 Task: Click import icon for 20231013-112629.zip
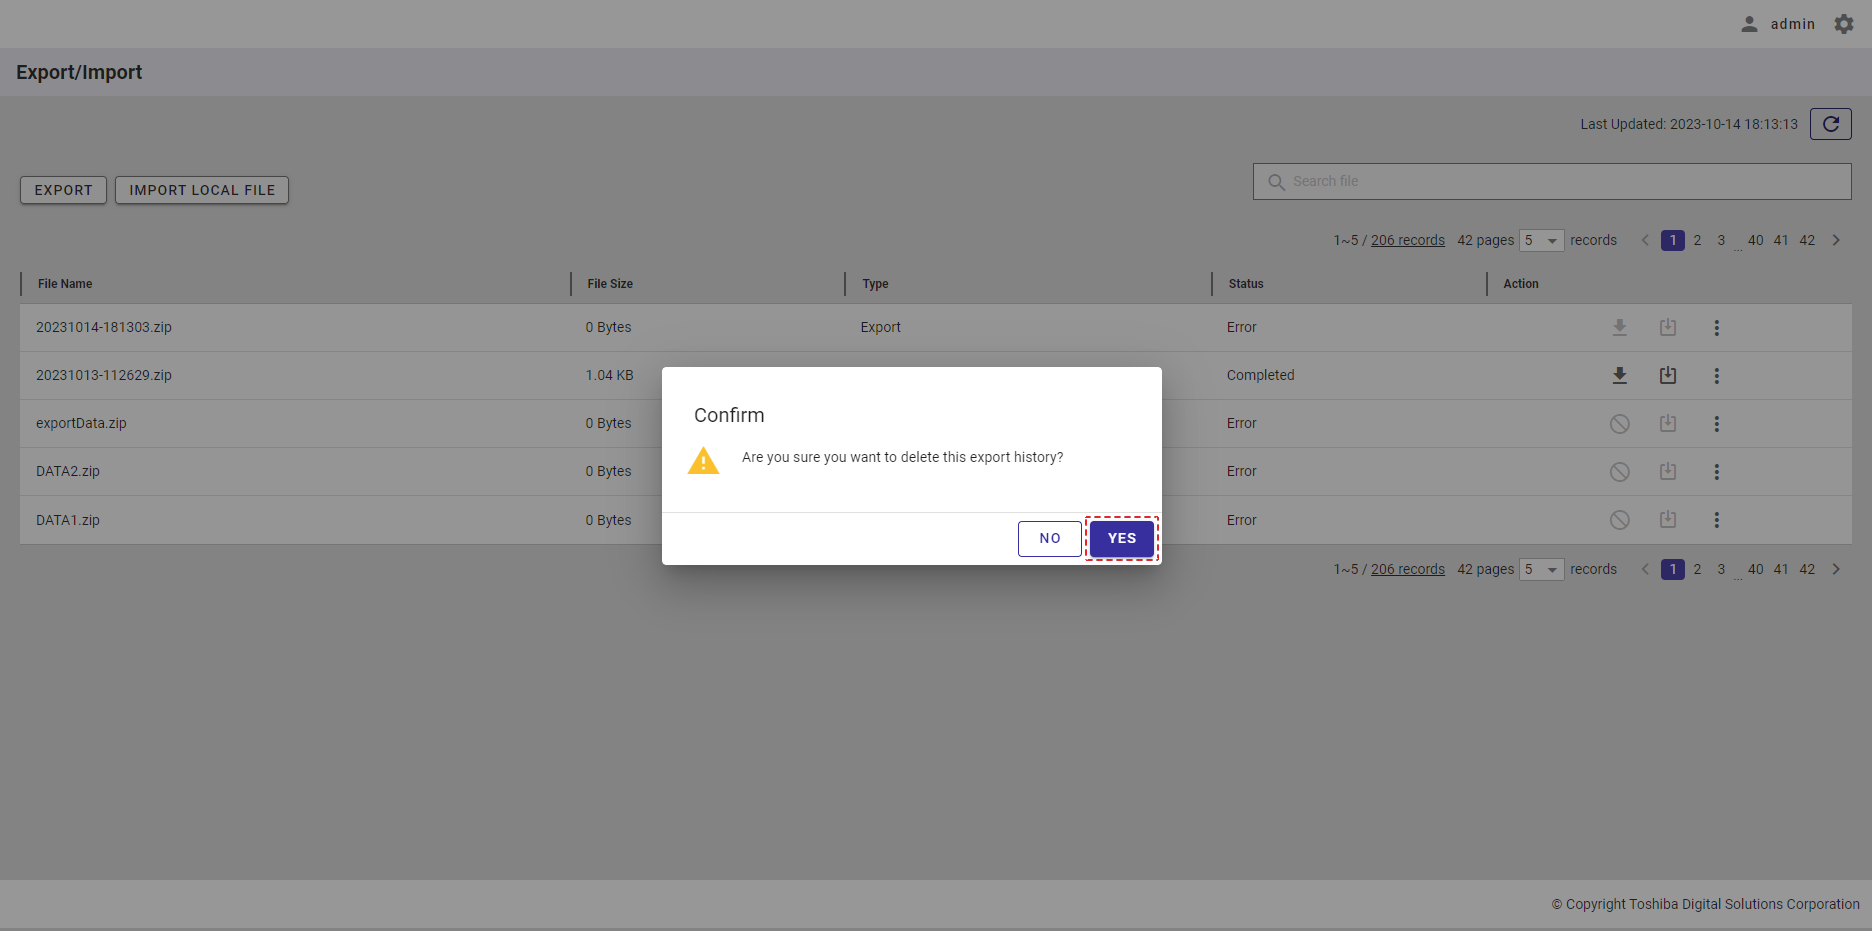click(1667, 376)
